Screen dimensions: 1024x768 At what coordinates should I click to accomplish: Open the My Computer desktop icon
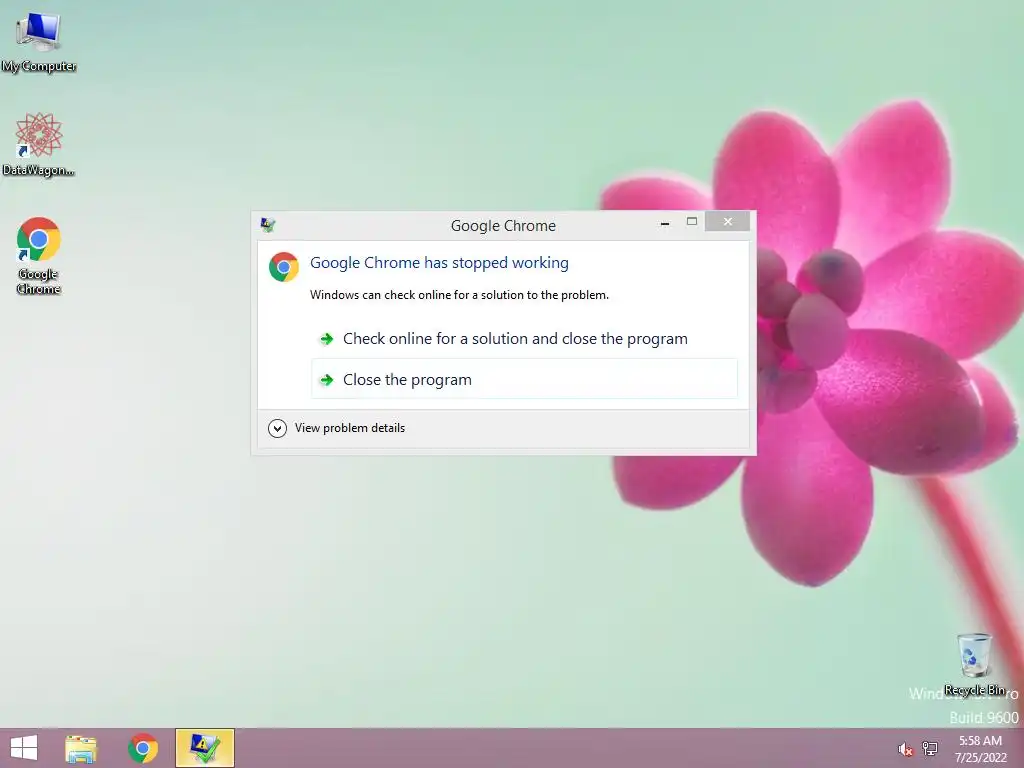(x=39, y=42)
